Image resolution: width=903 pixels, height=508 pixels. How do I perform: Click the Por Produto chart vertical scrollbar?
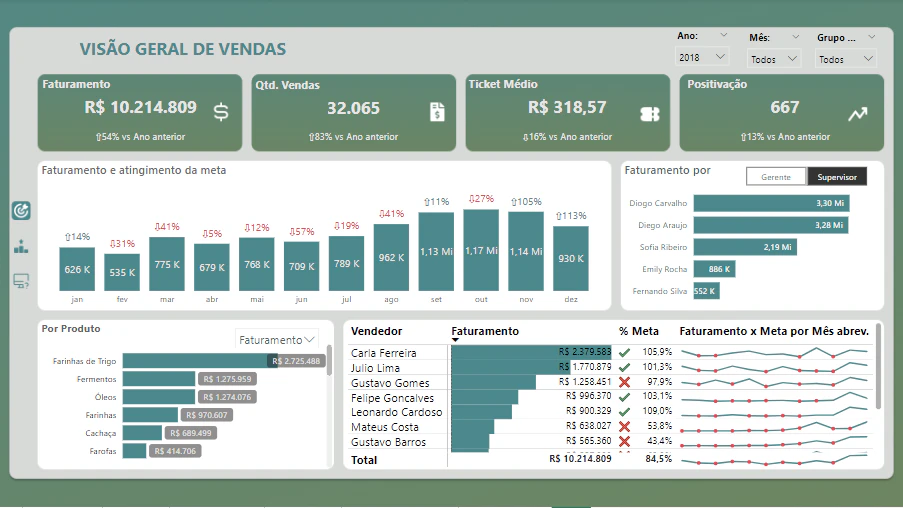(x=329, y=361)
